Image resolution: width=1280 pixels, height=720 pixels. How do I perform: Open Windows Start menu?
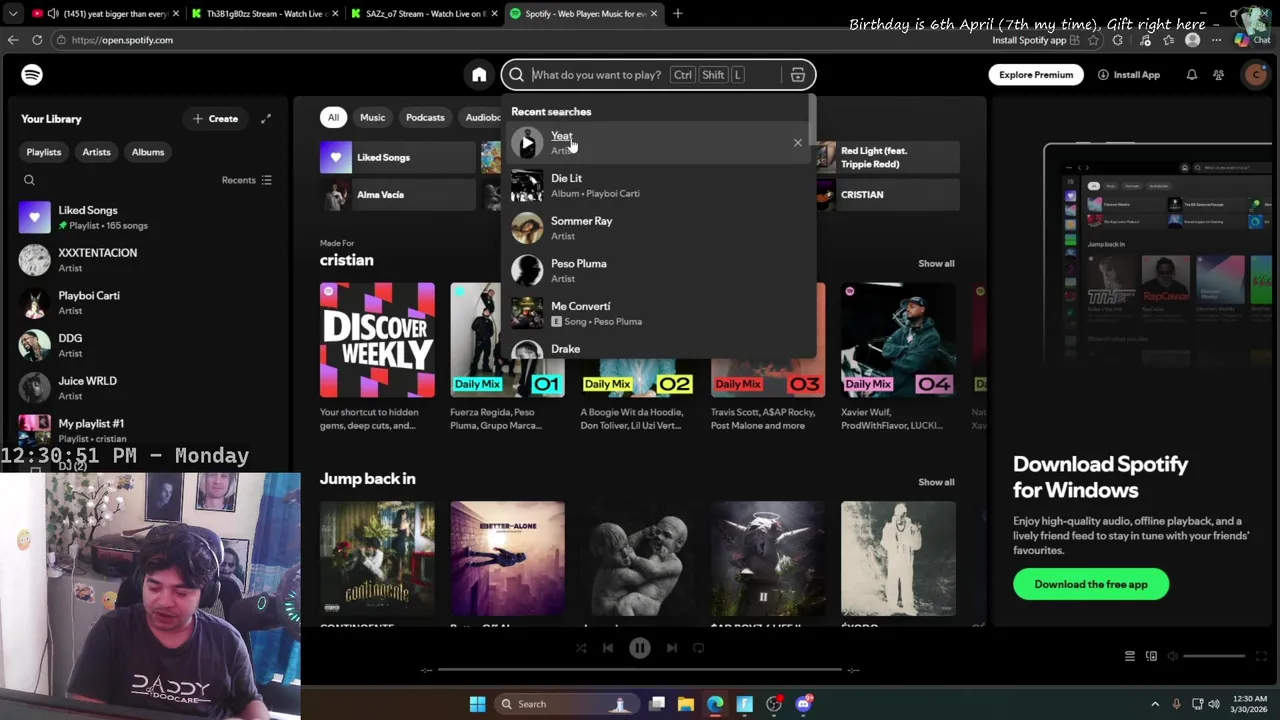pos(477,704)
